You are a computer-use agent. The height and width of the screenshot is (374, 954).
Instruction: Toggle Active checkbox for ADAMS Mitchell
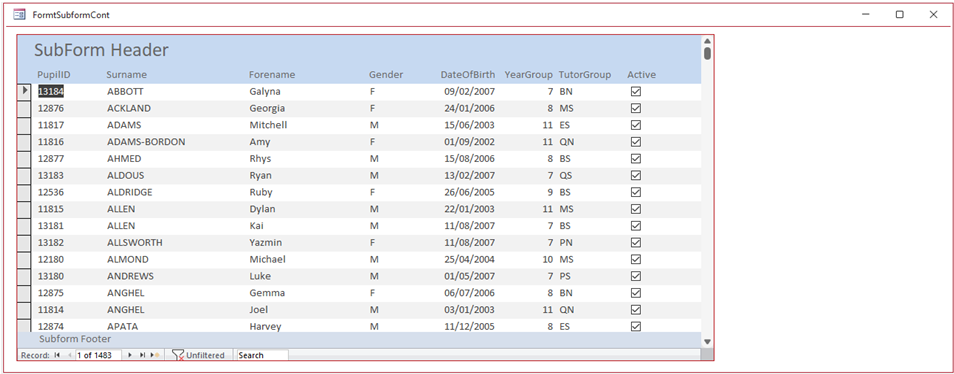pos(636,125)
